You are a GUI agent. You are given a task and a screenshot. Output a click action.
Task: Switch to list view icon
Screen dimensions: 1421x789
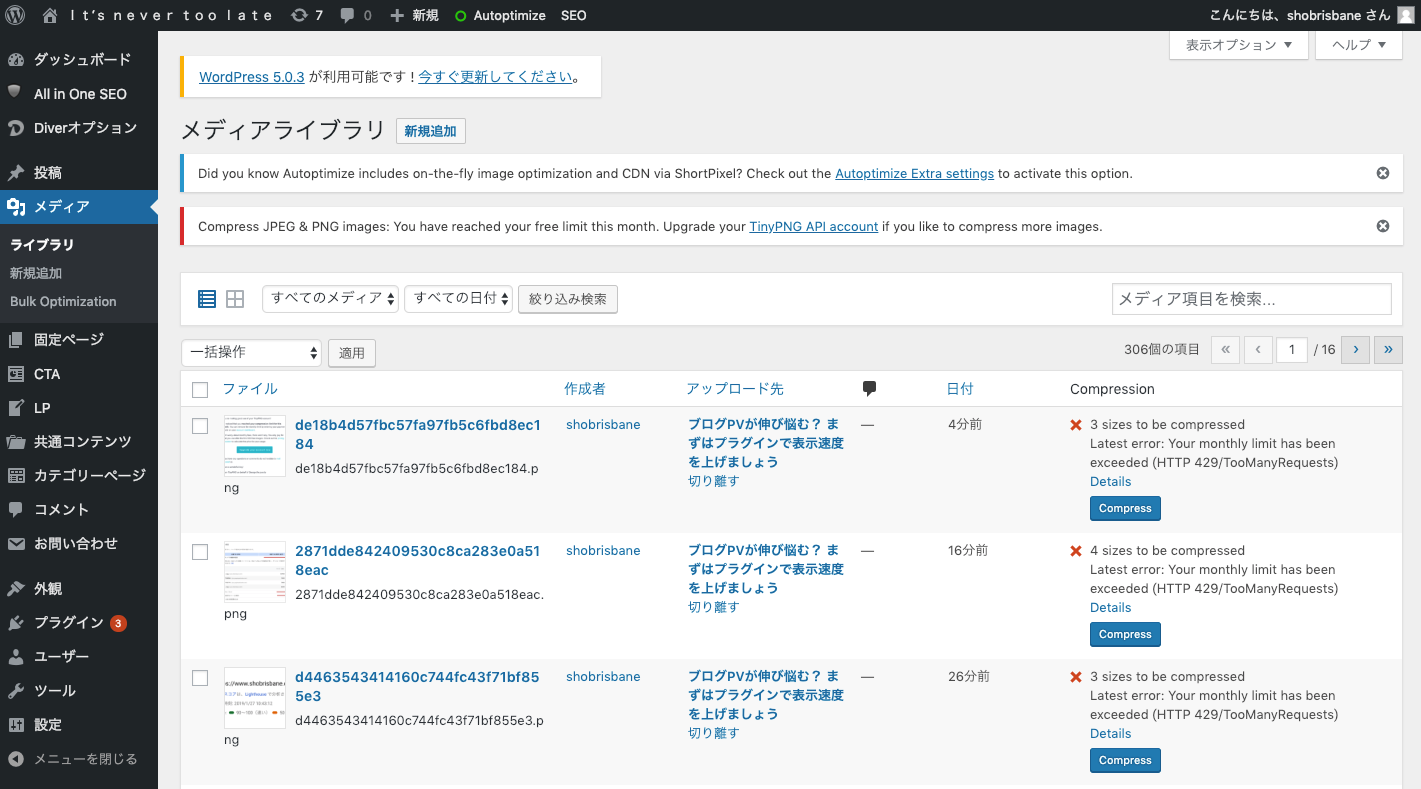coord(207,298)
